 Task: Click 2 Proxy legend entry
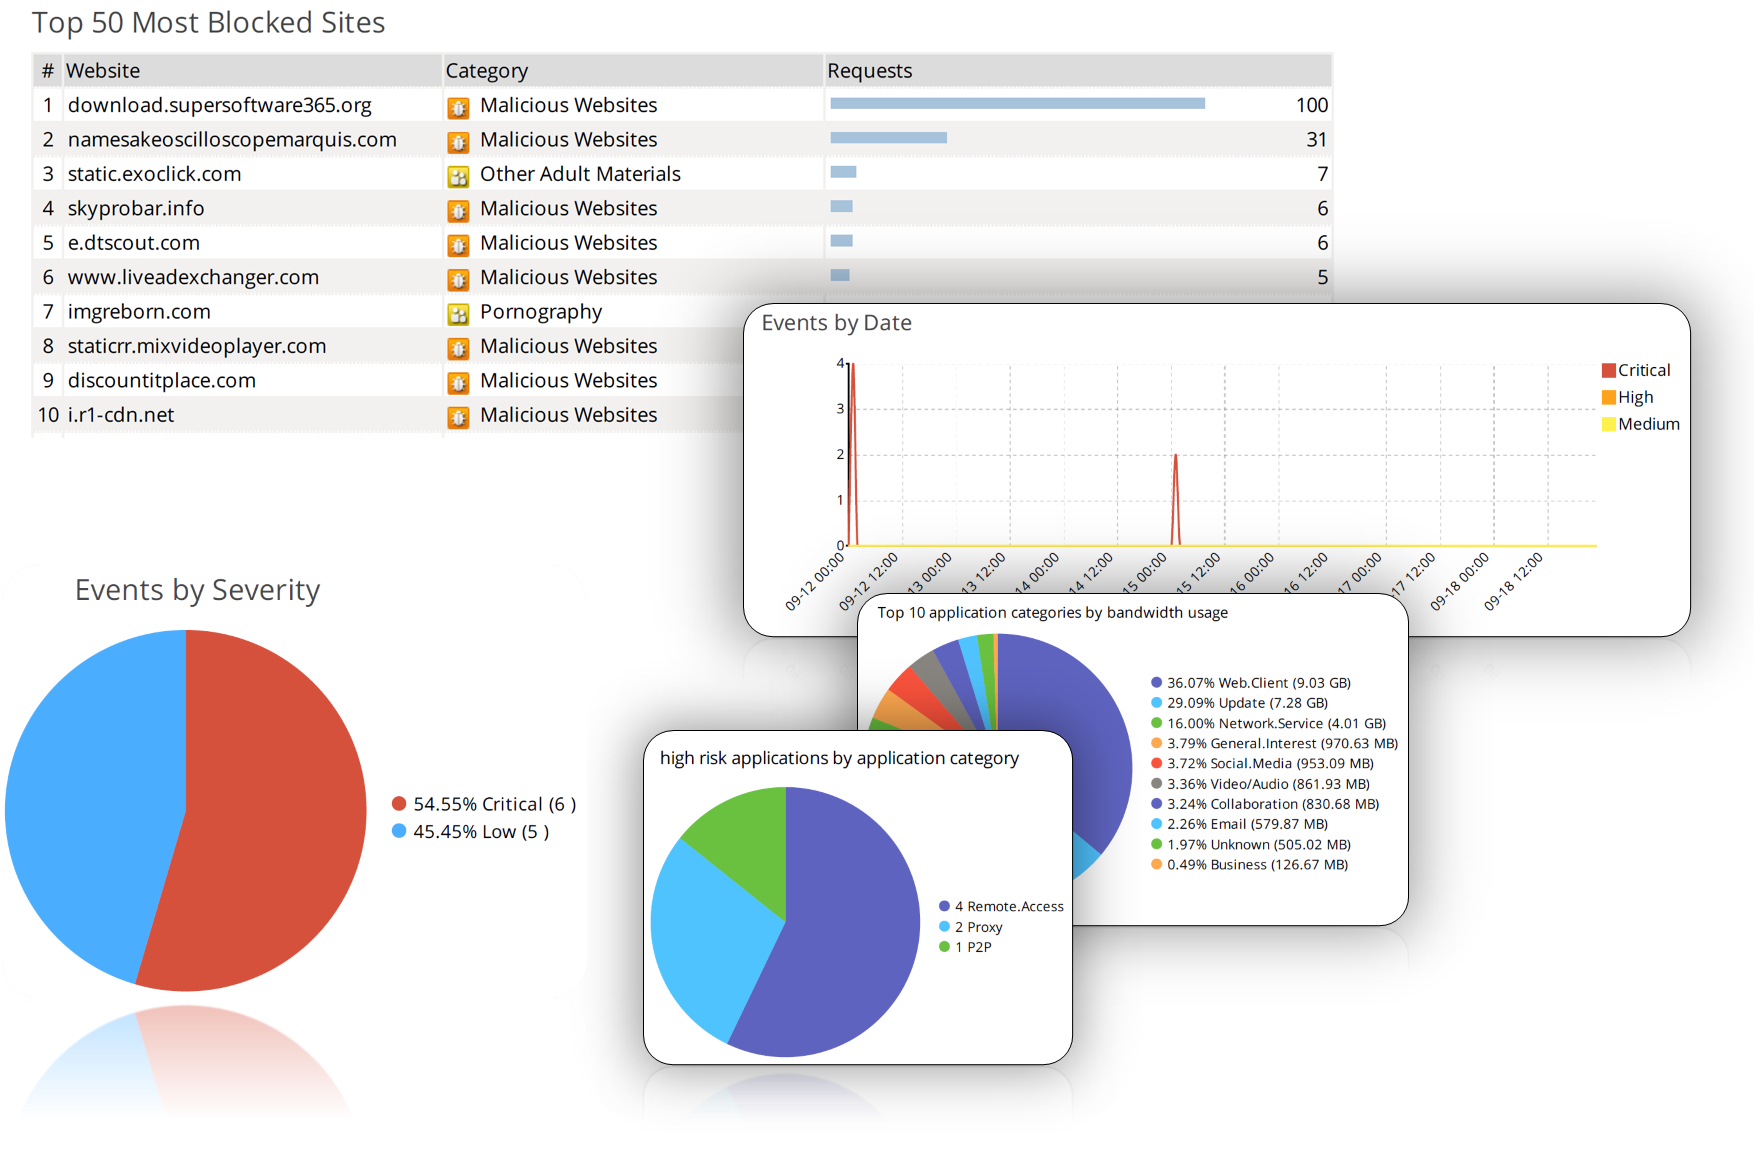pos(970,927)
